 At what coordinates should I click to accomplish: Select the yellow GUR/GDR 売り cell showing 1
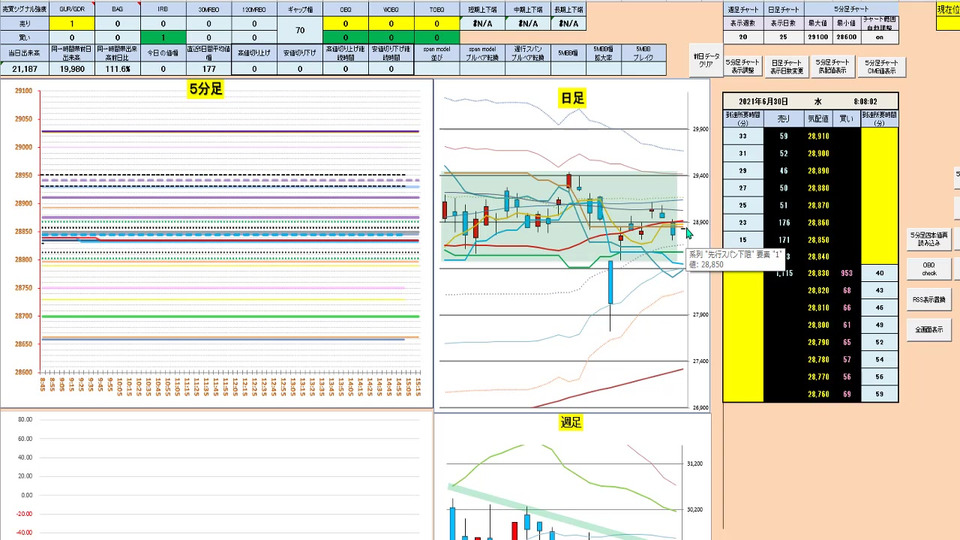pyautogui.click(x=72, y=23)
